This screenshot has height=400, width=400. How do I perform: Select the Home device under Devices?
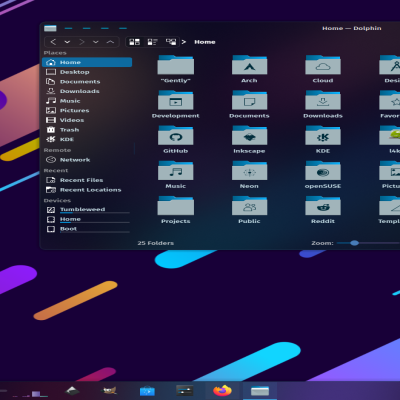87,219
